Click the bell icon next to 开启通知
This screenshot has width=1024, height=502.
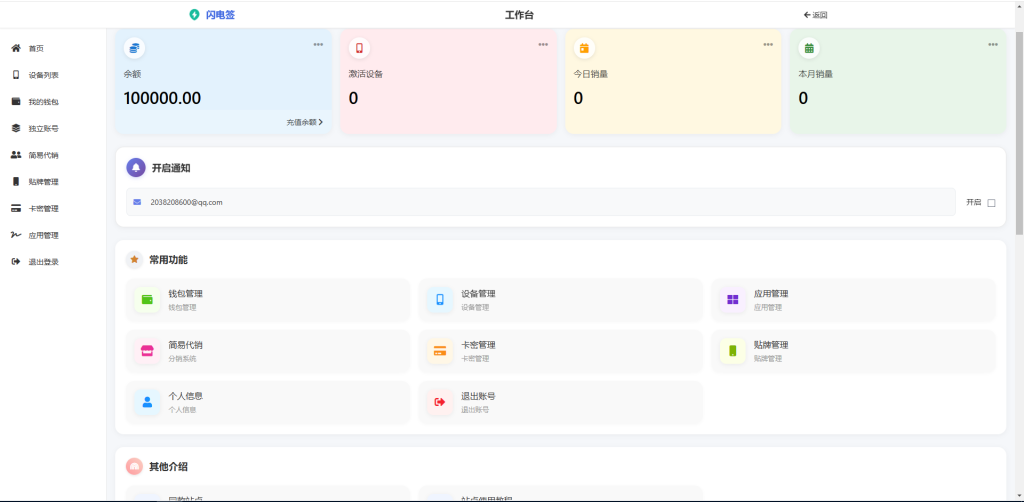(136, 168)
